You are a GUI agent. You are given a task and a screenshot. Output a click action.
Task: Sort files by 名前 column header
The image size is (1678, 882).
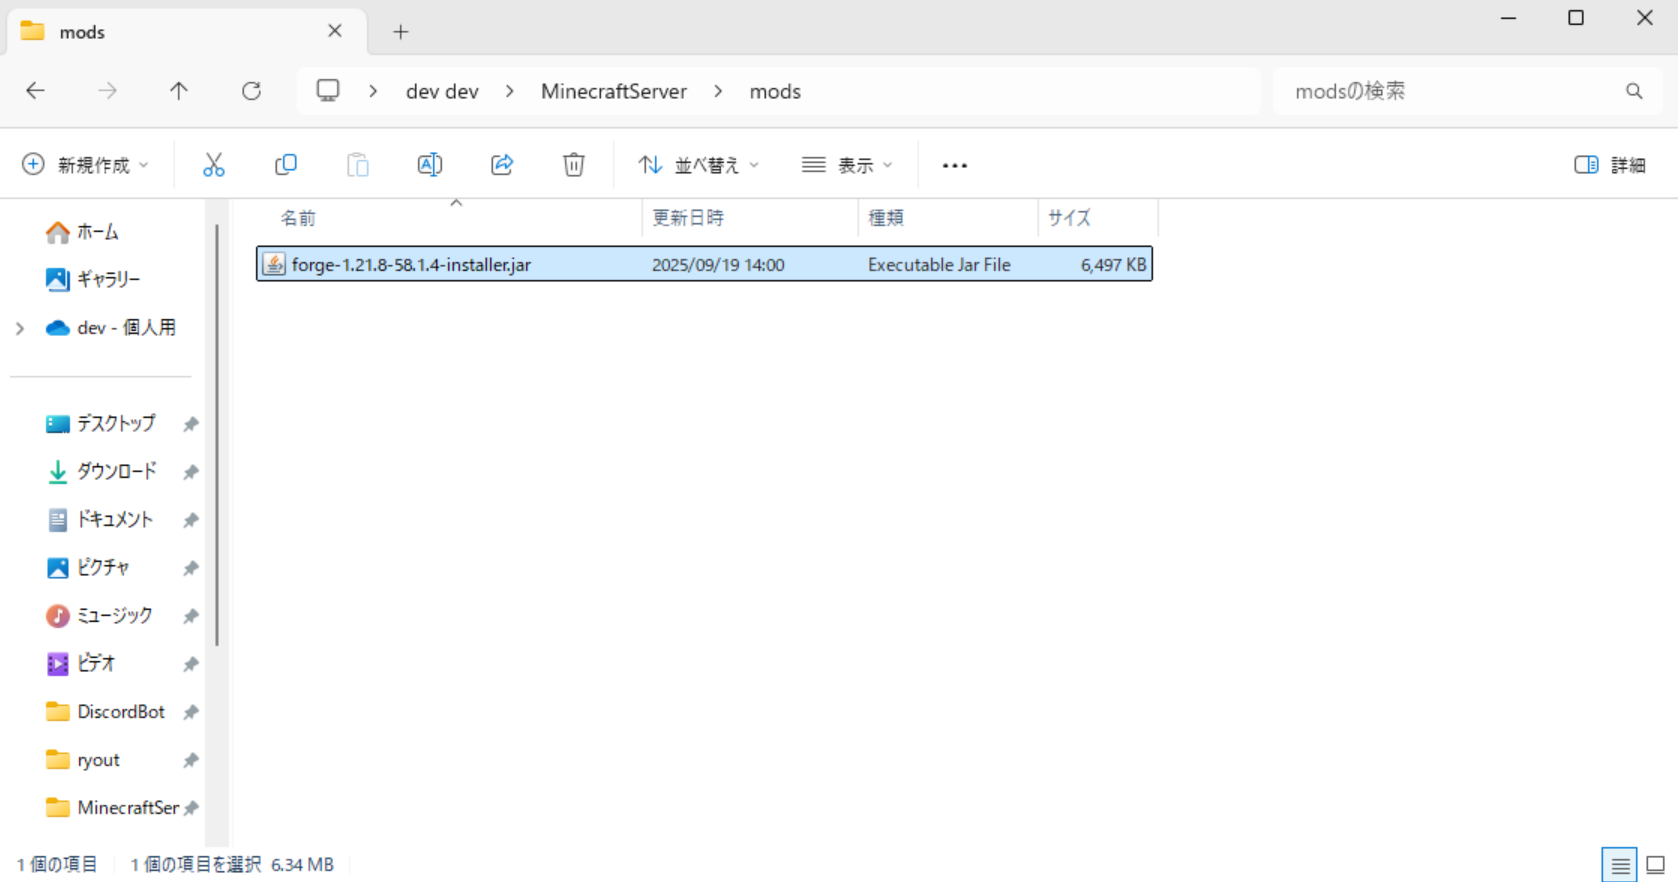click(298, 218)
